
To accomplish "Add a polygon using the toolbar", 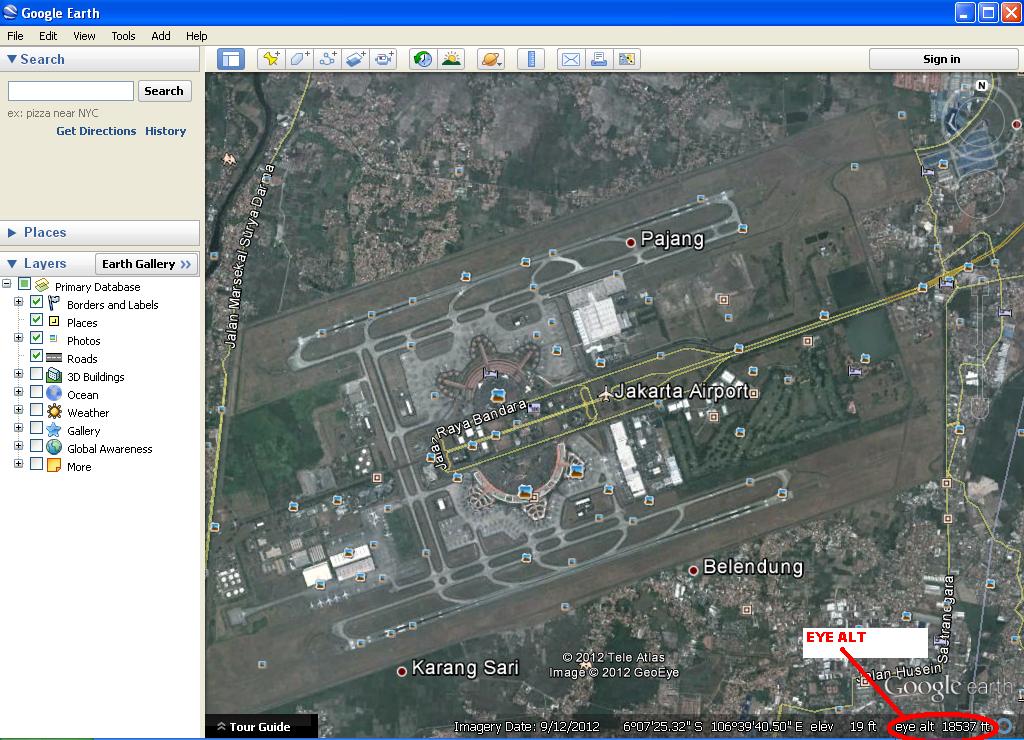I will click(300, 59).
